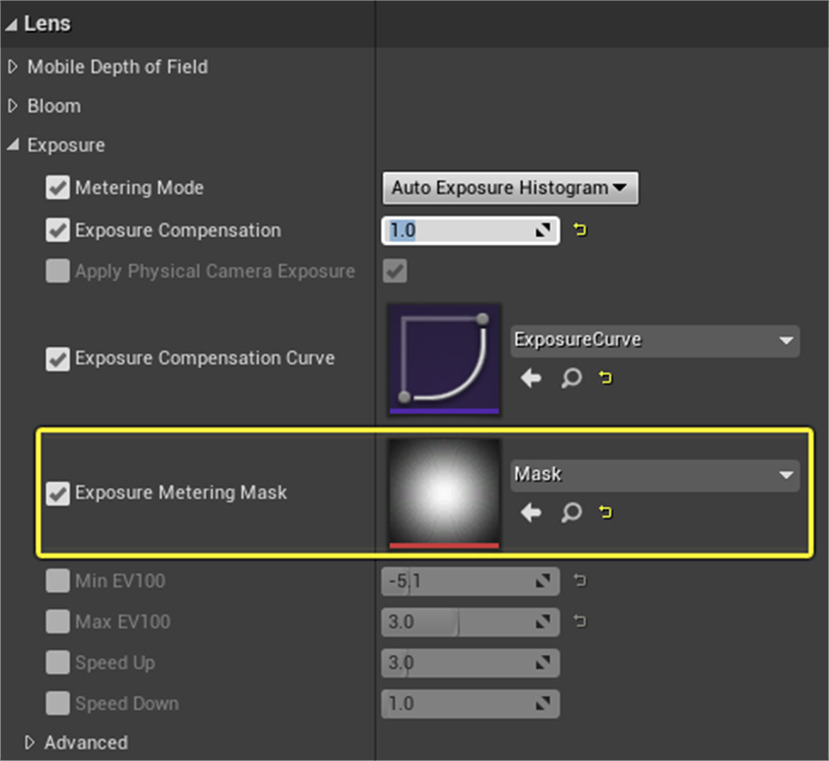Browse to Mask asset in Content Browser

[x=571, y=513]
